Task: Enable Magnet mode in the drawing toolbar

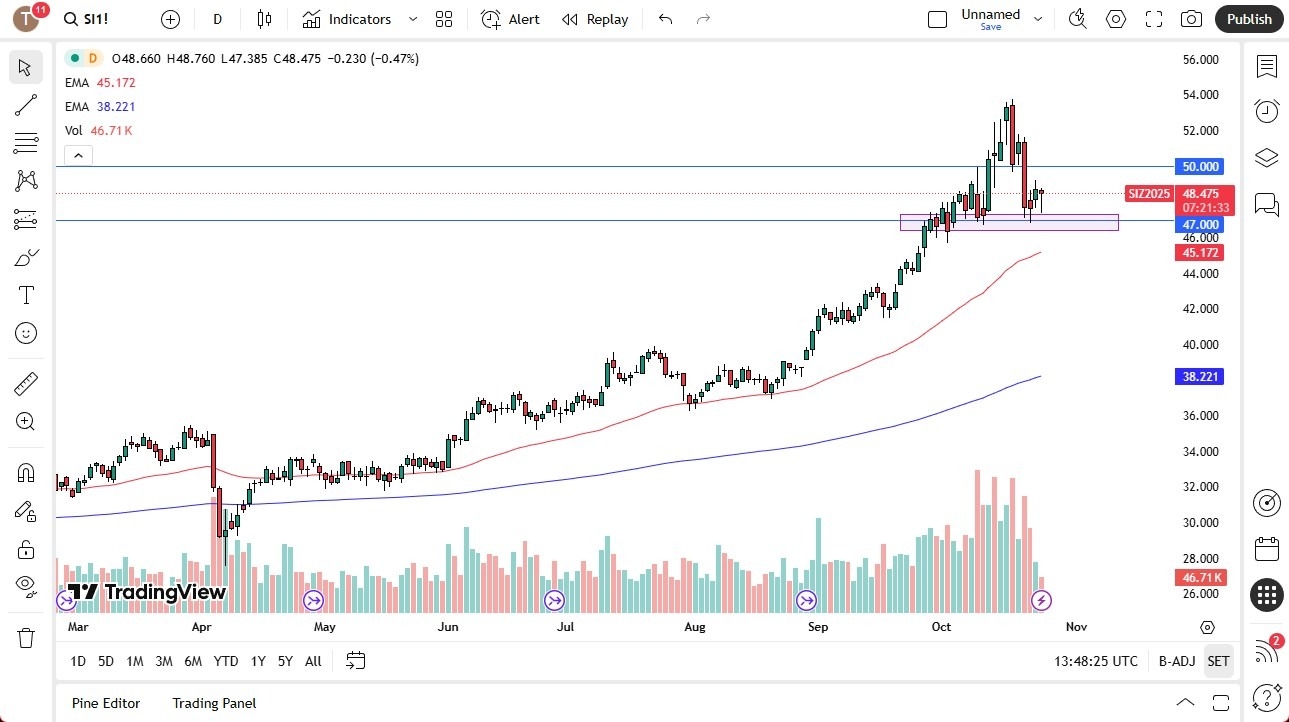Action: [x=26, y=472]
